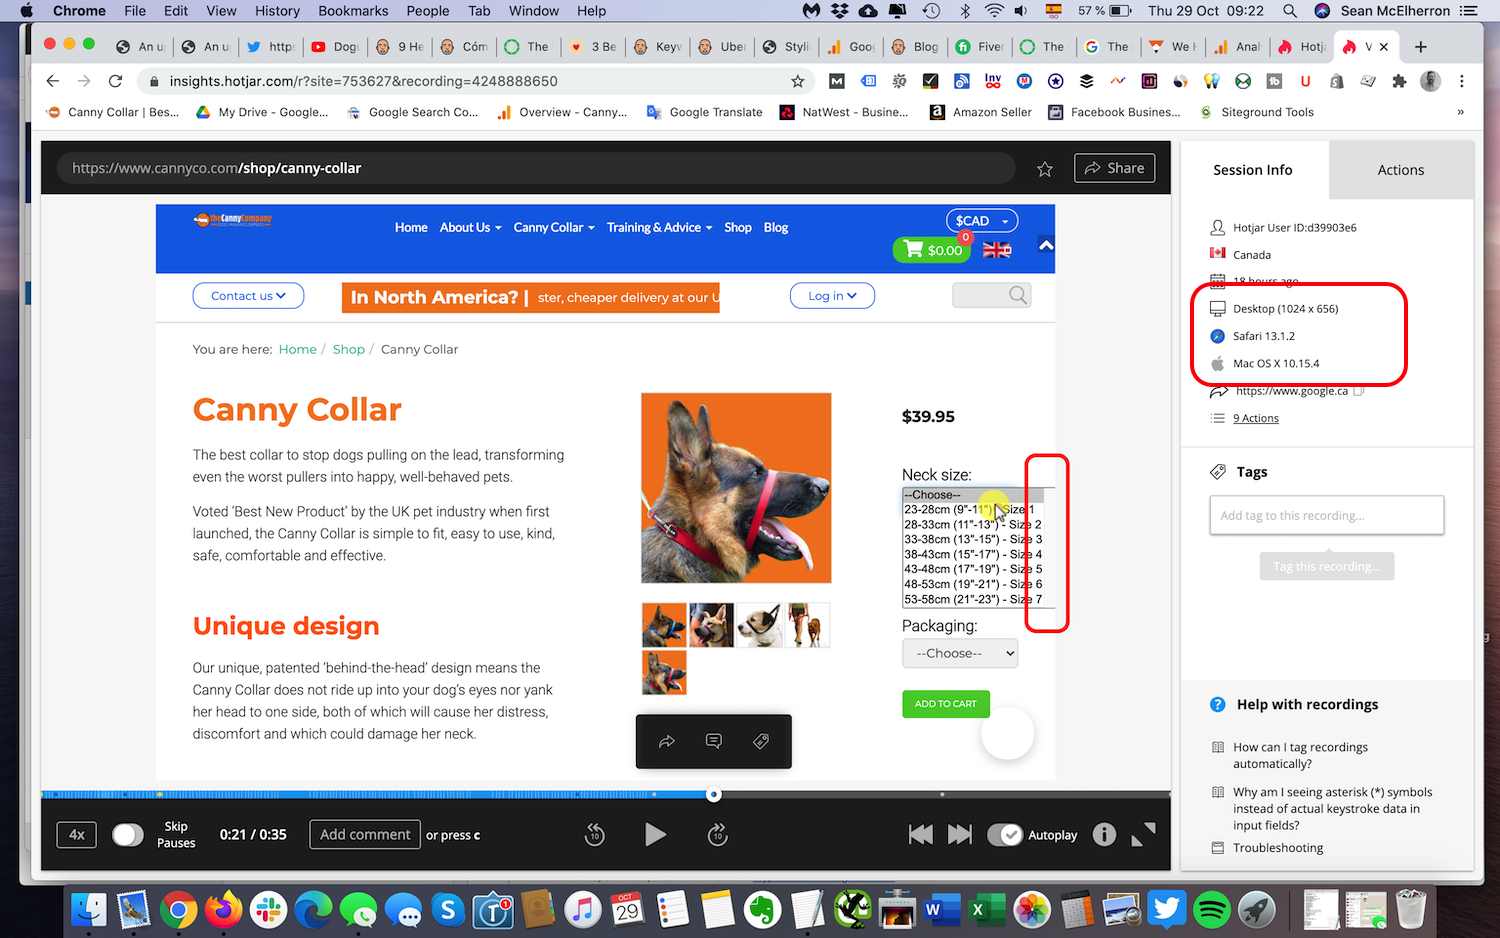Viewport: 1500px width, 938px height.
Task: Open the 9 Actions link
Action: [x=1255, y=419]
